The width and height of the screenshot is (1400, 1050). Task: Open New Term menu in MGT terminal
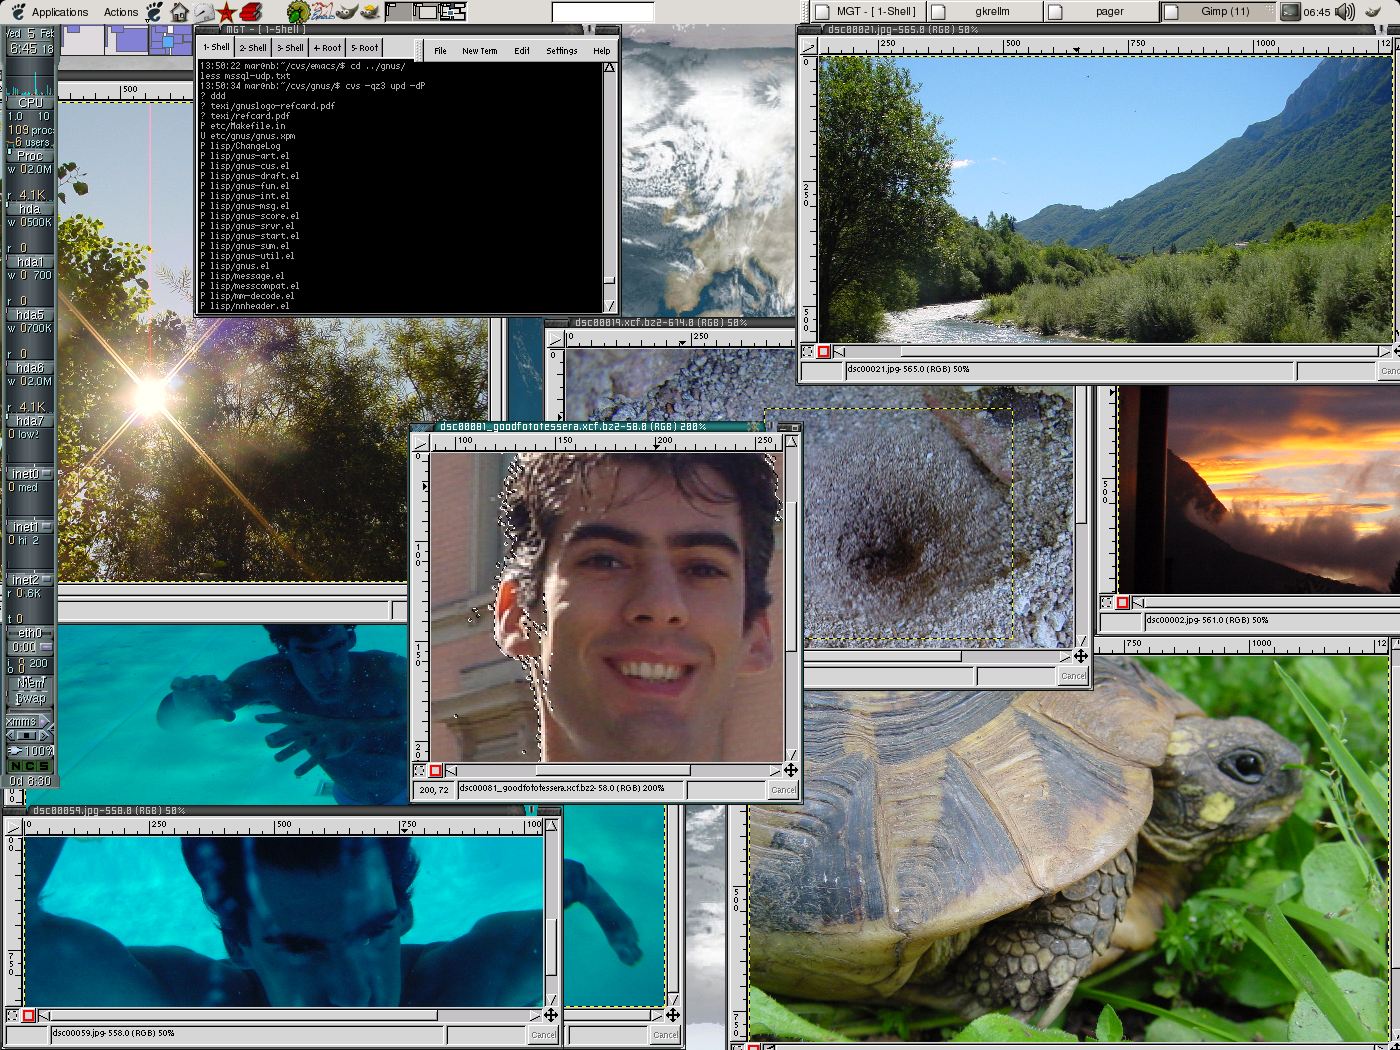tap(479, 50)
